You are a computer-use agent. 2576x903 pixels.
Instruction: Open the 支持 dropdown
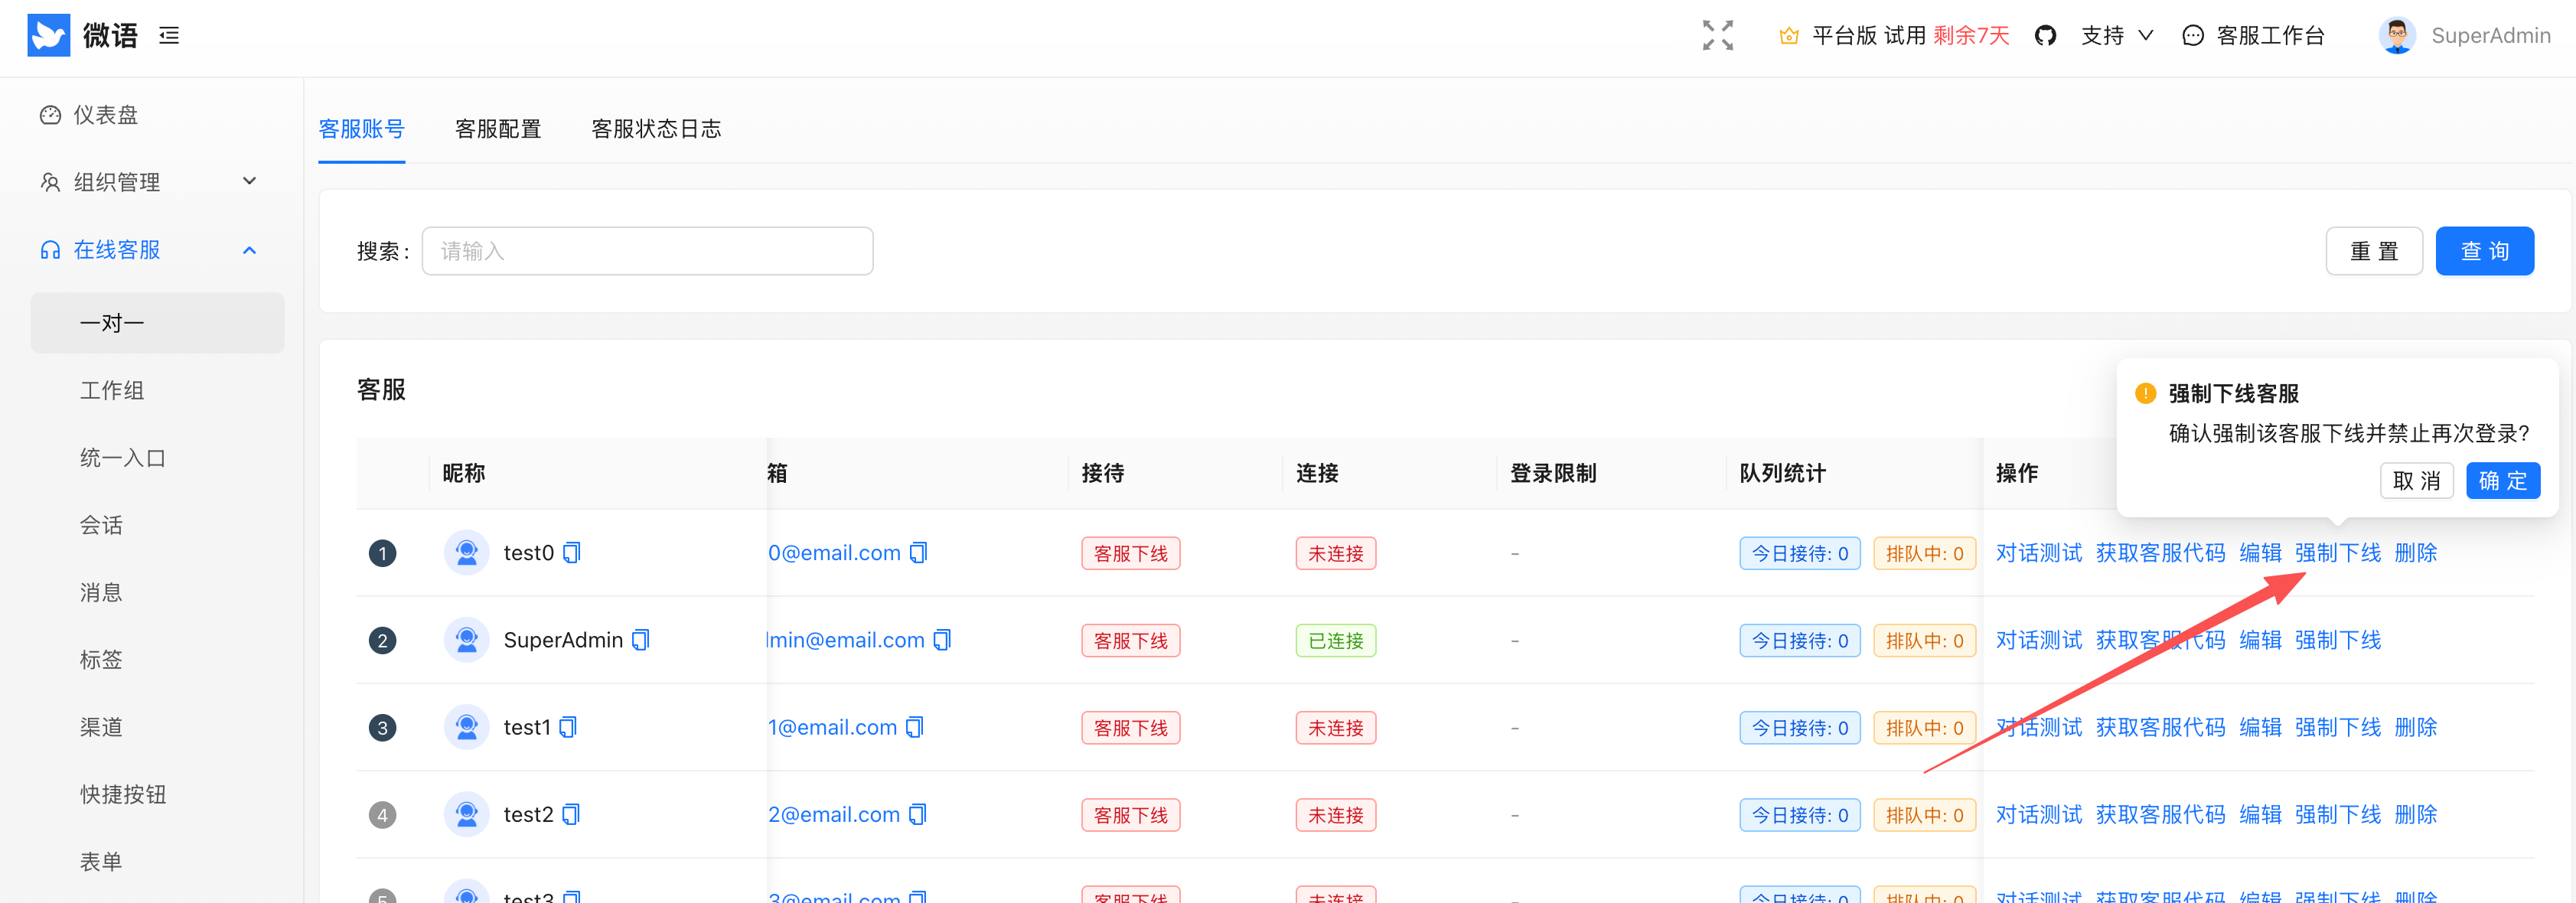coord(2117,36)
